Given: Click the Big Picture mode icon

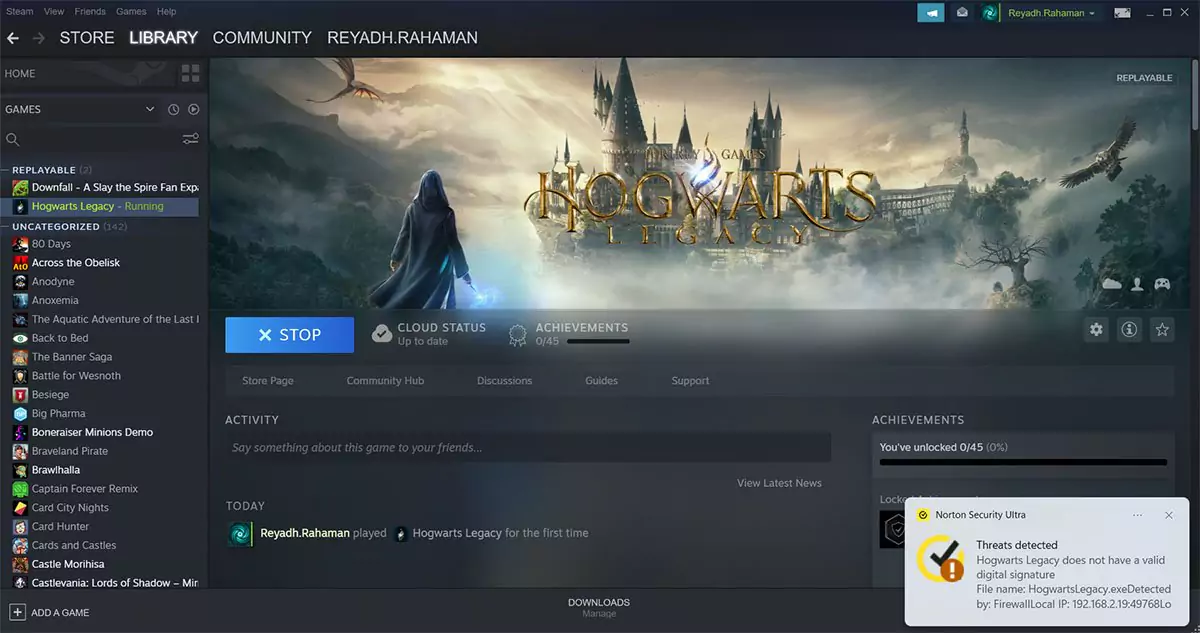Looking at the screenshot, I should click(1123, 13).
